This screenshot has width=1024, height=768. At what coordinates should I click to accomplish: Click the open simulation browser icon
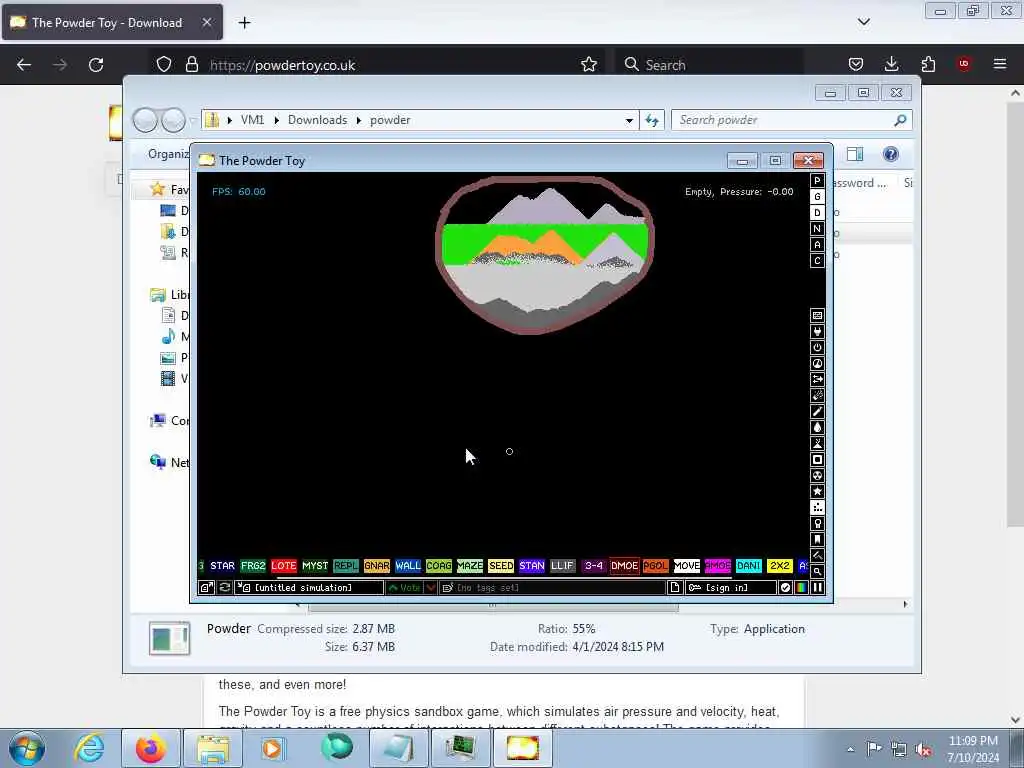tap(206, 588)
